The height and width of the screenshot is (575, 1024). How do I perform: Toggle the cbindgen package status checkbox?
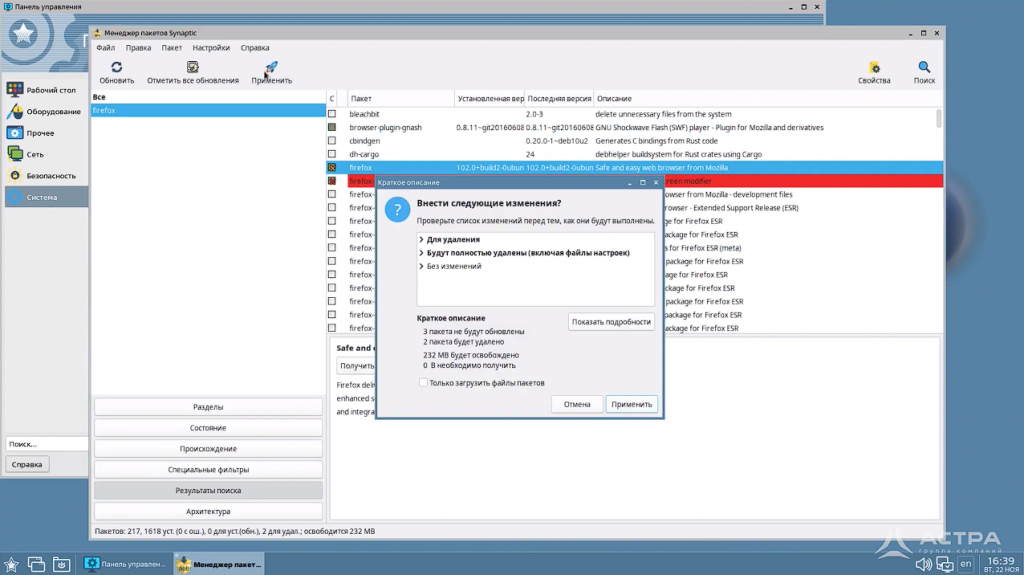pyautogui.click(x=332, y=140)
